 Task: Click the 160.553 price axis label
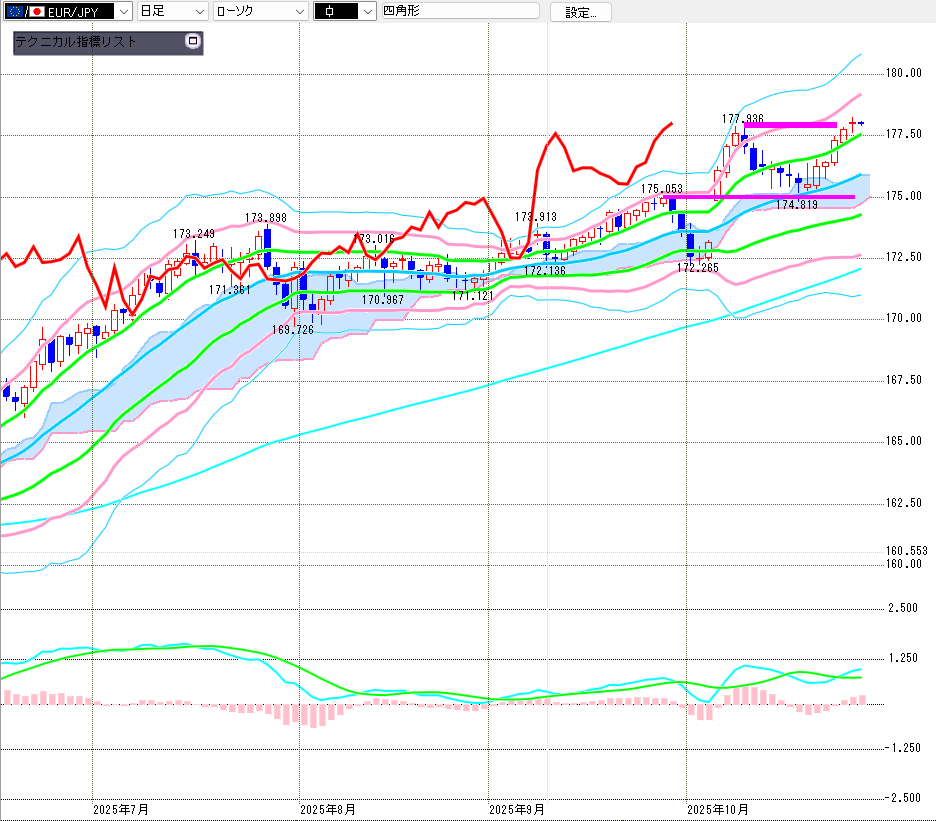[906, 551]
